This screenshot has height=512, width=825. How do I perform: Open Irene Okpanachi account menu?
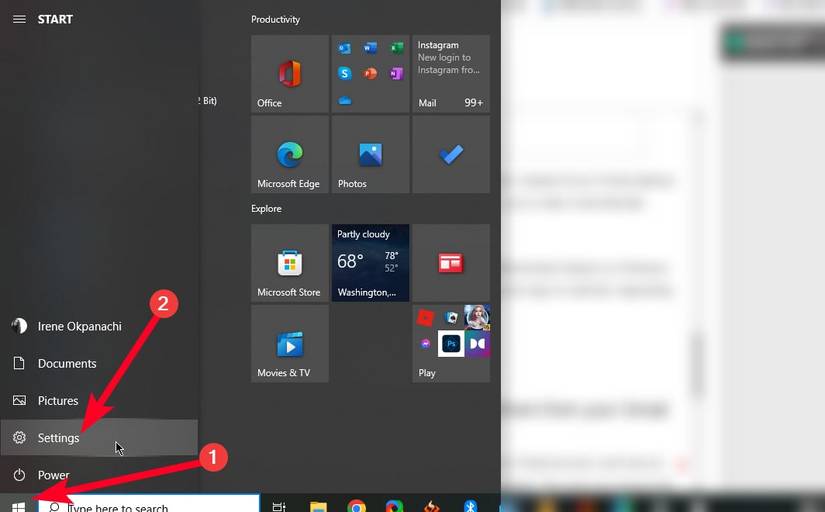(x=99, y=327)
